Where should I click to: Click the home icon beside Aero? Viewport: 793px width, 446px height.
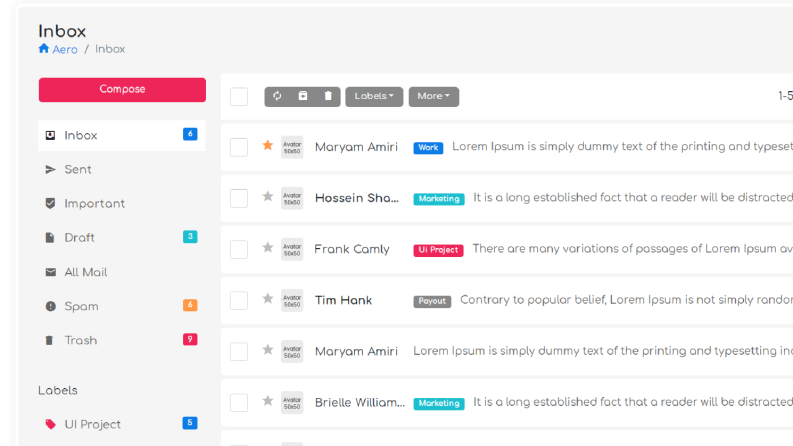point(43,49)
